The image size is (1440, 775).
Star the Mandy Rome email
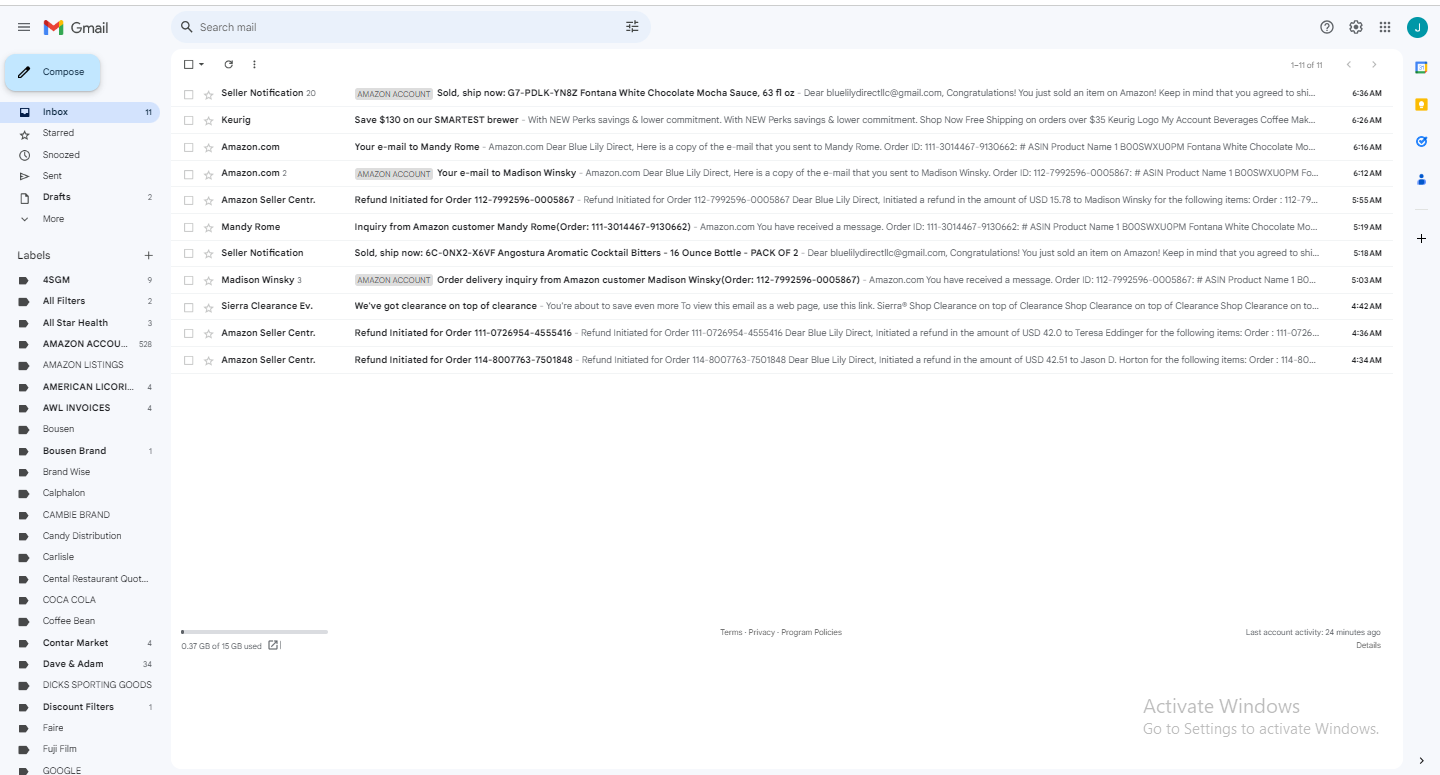click(x=208, y=227)
